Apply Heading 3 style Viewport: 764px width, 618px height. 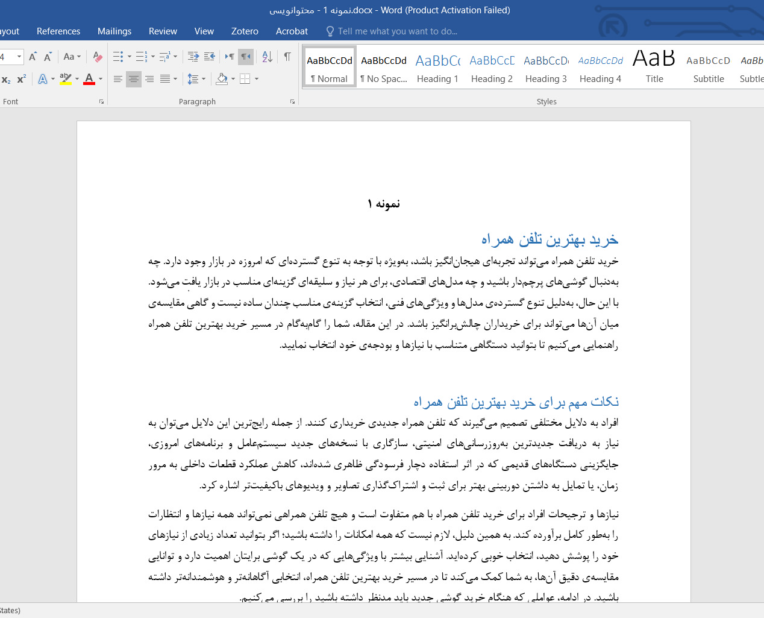click(x=546, y=67)
